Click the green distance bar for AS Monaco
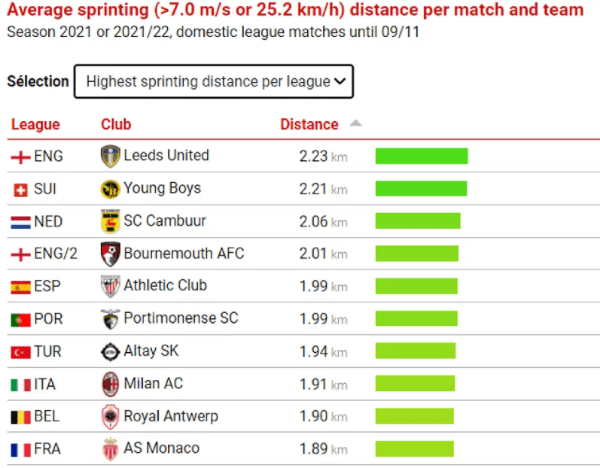 (414, 449)
